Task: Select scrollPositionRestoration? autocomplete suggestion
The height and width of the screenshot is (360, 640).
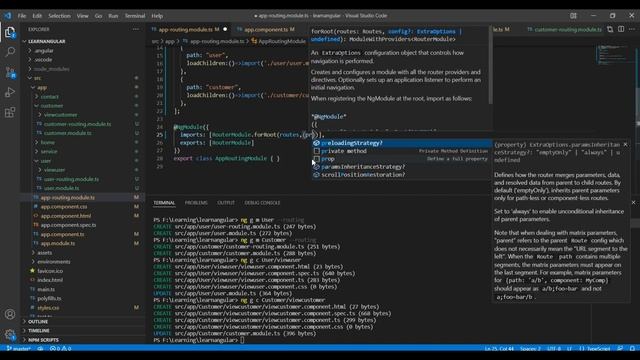Action: pyautogui.click(x=402, y=175)
